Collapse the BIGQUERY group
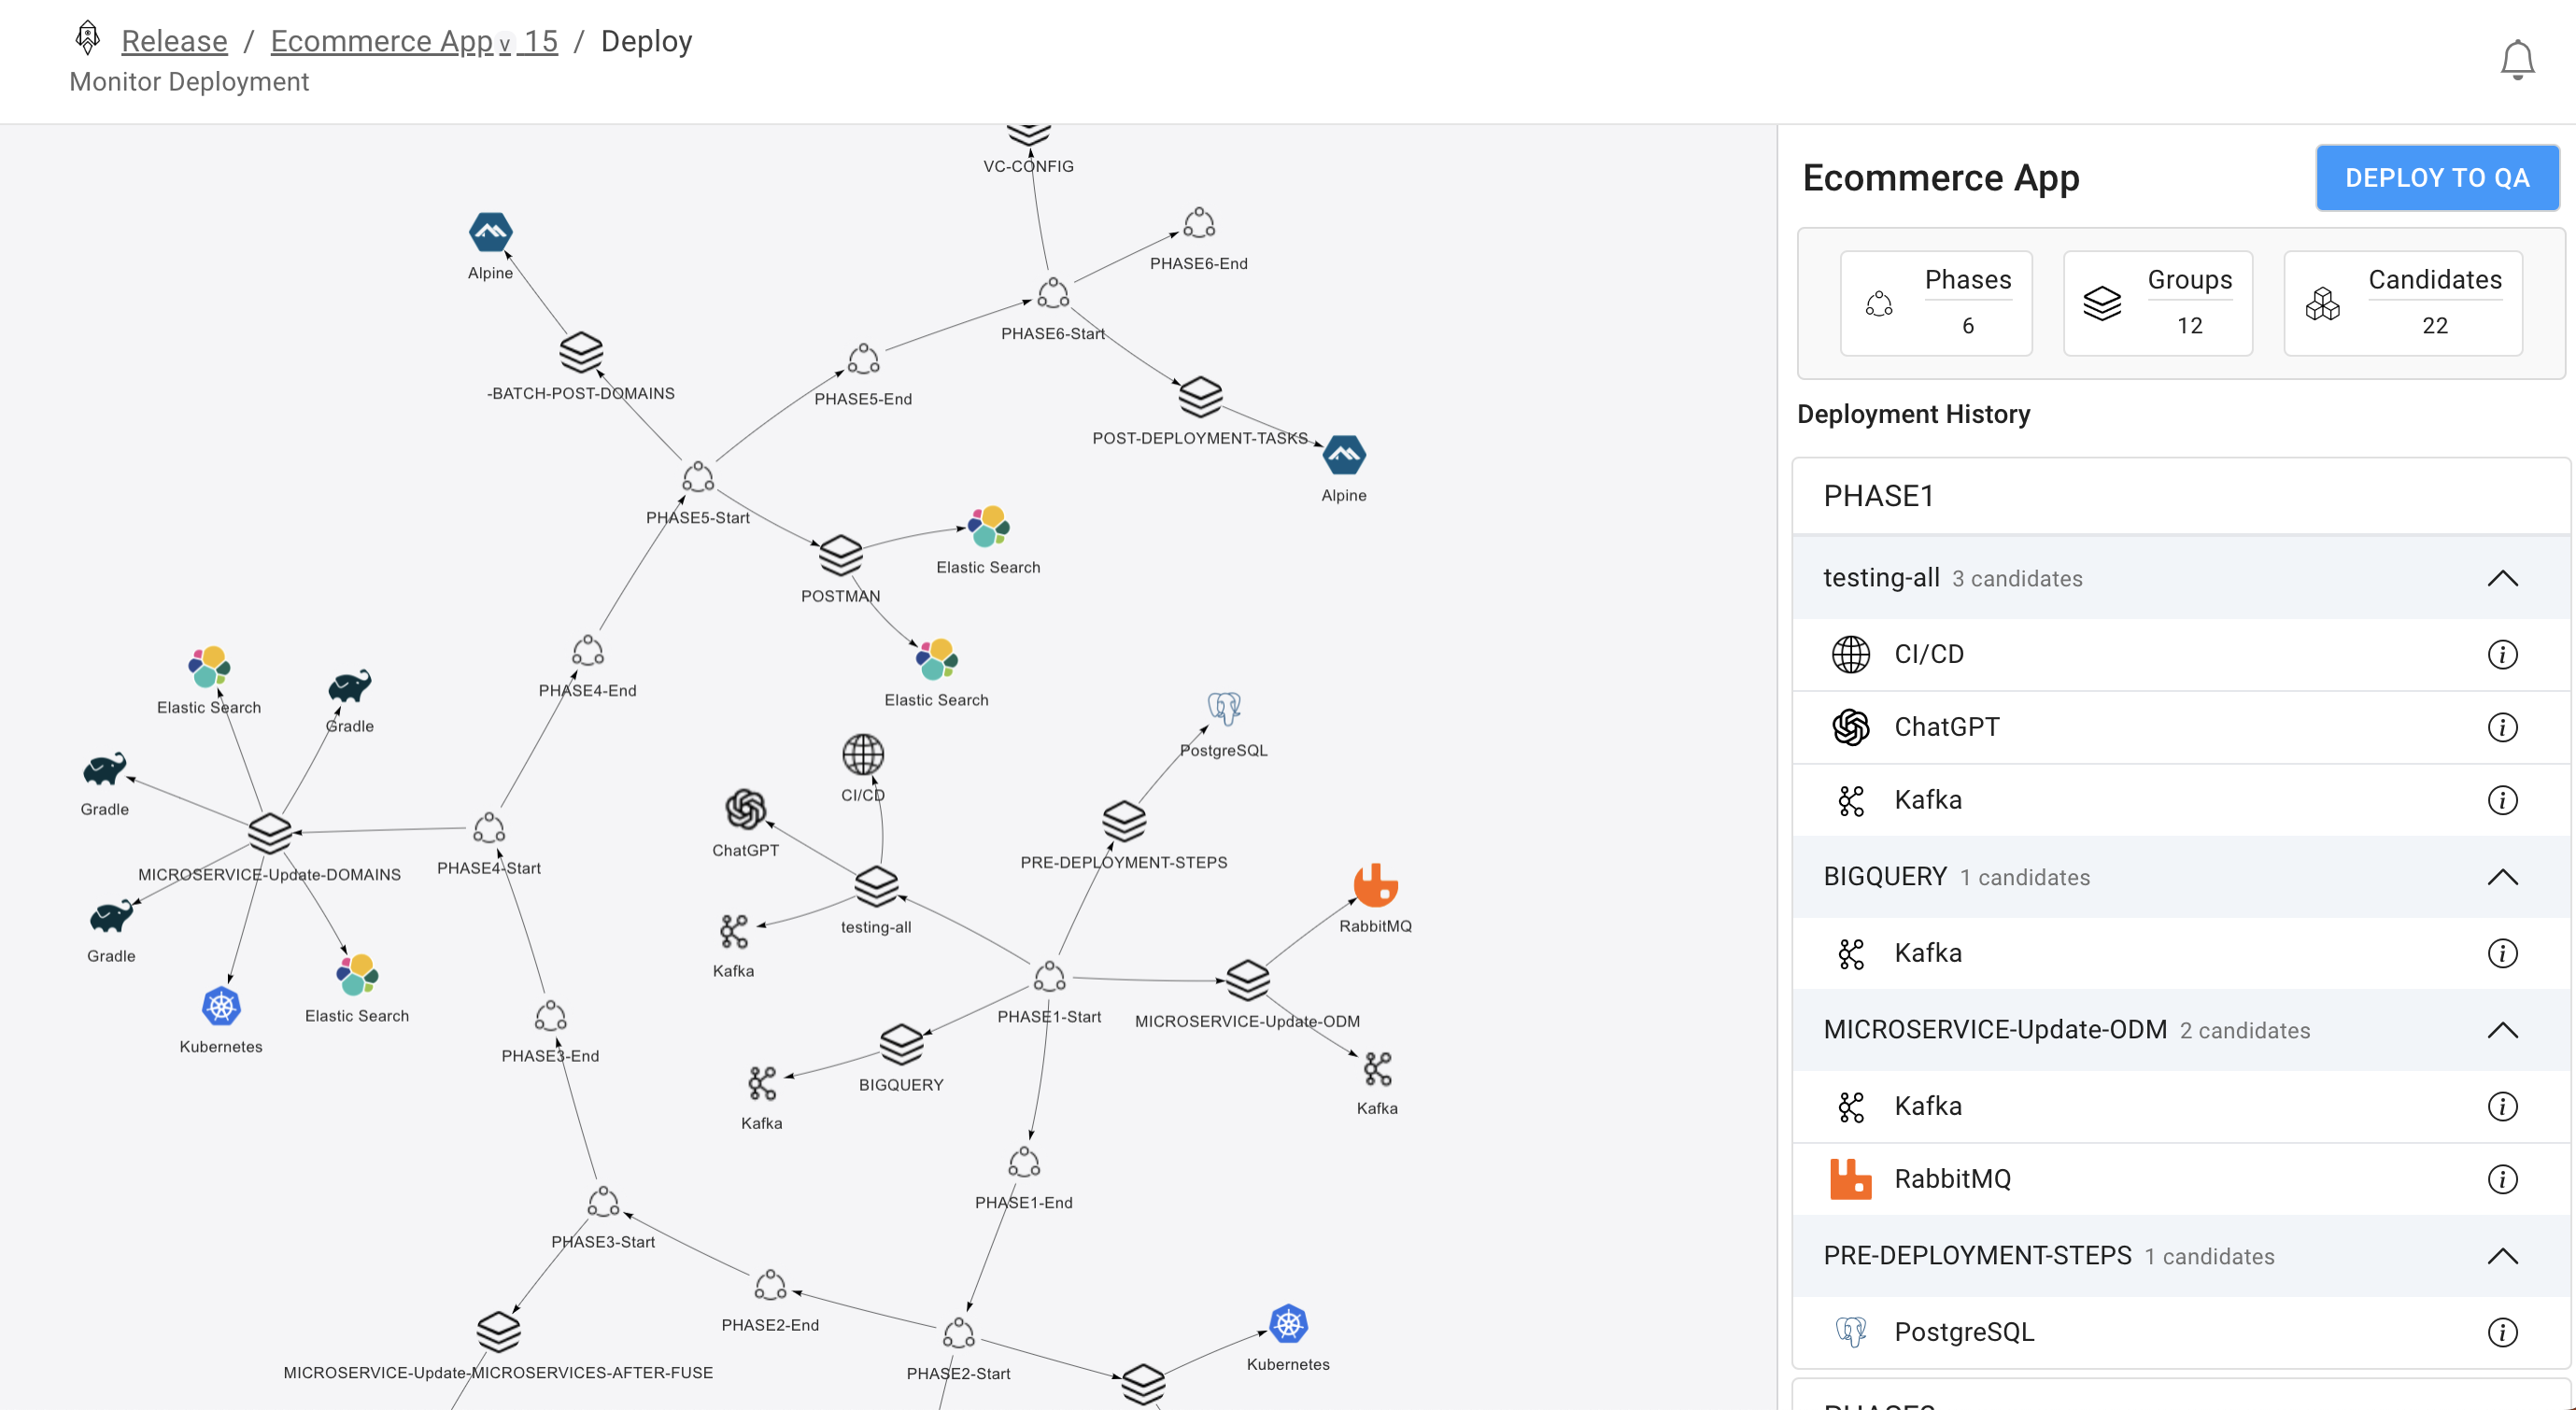This screenshot has width=2576, height=1410. pyautogui.click(x=2501, y=877)
